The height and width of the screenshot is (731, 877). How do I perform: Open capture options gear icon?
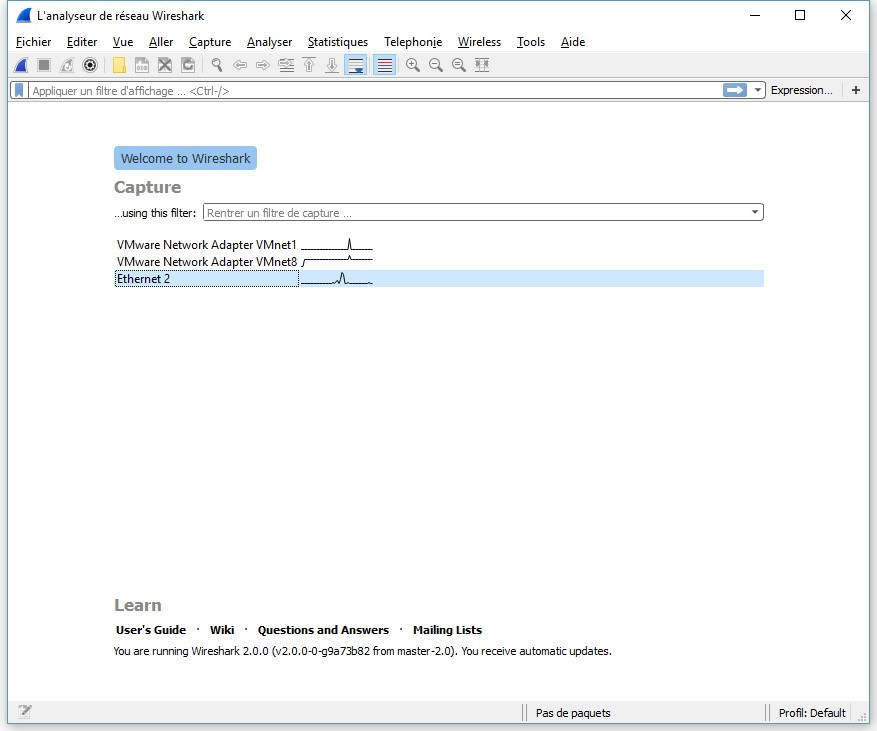[x=89, y=65]
